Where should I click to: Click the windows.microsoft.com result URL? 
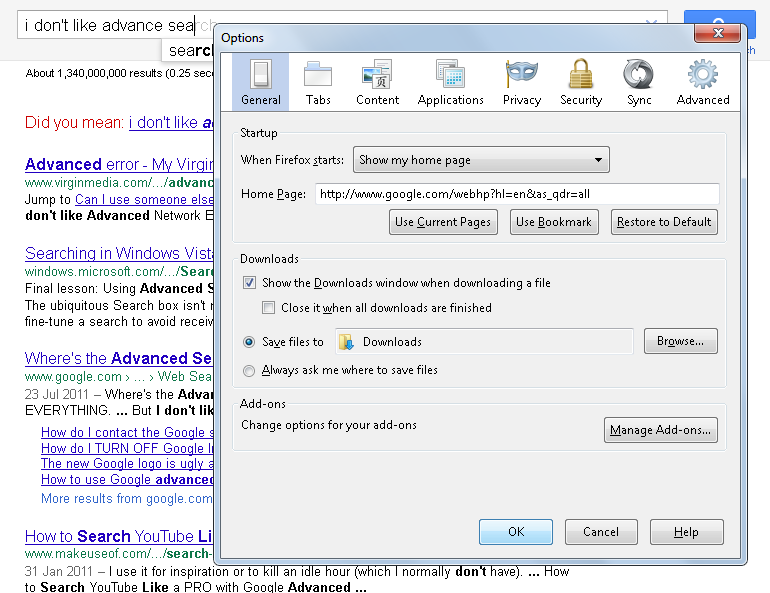[x=119, y=271]
